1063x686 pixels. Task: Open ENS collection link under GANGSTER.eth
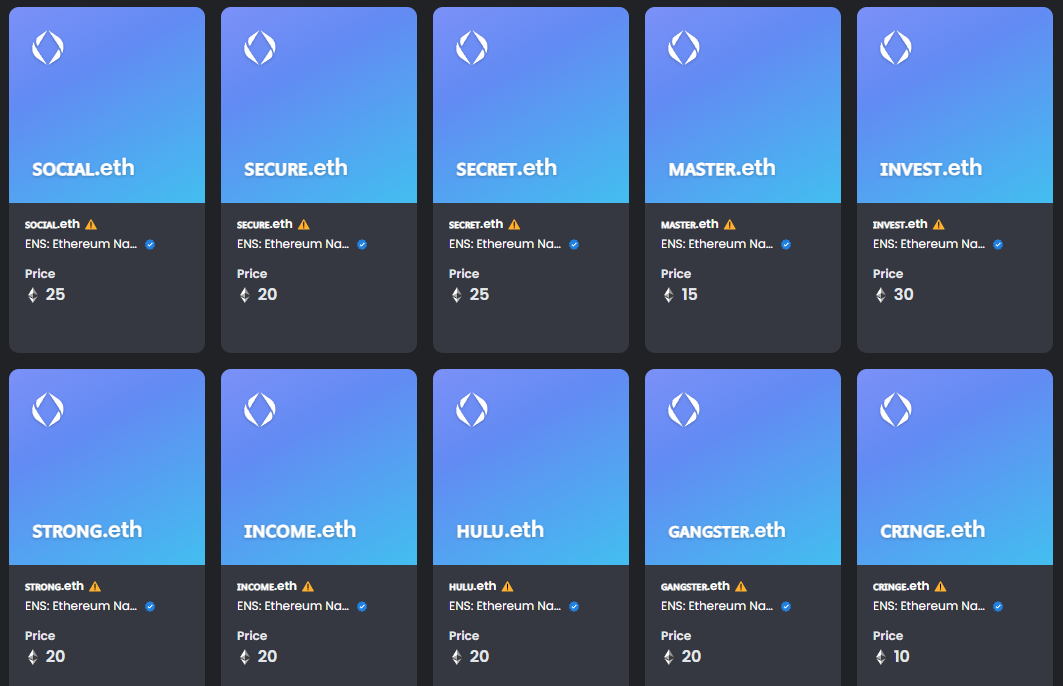tap(717, 606)
